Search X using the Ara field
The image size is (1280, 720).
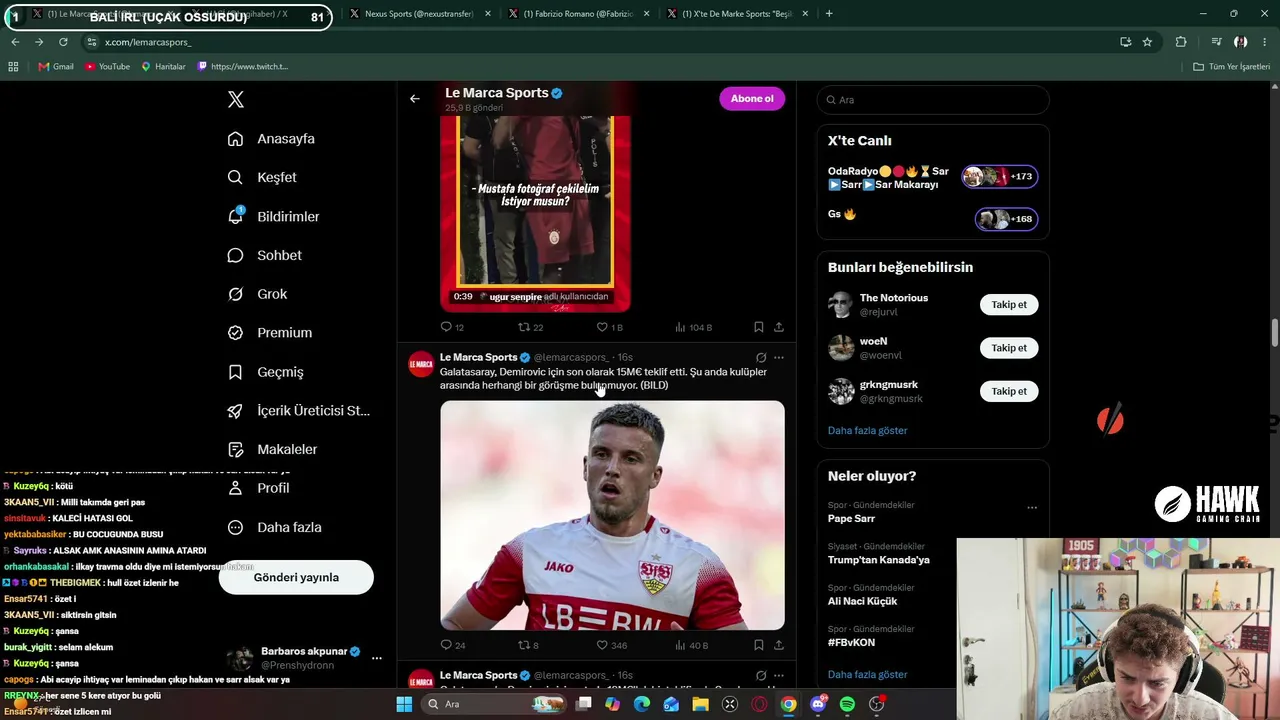point(933,100)
